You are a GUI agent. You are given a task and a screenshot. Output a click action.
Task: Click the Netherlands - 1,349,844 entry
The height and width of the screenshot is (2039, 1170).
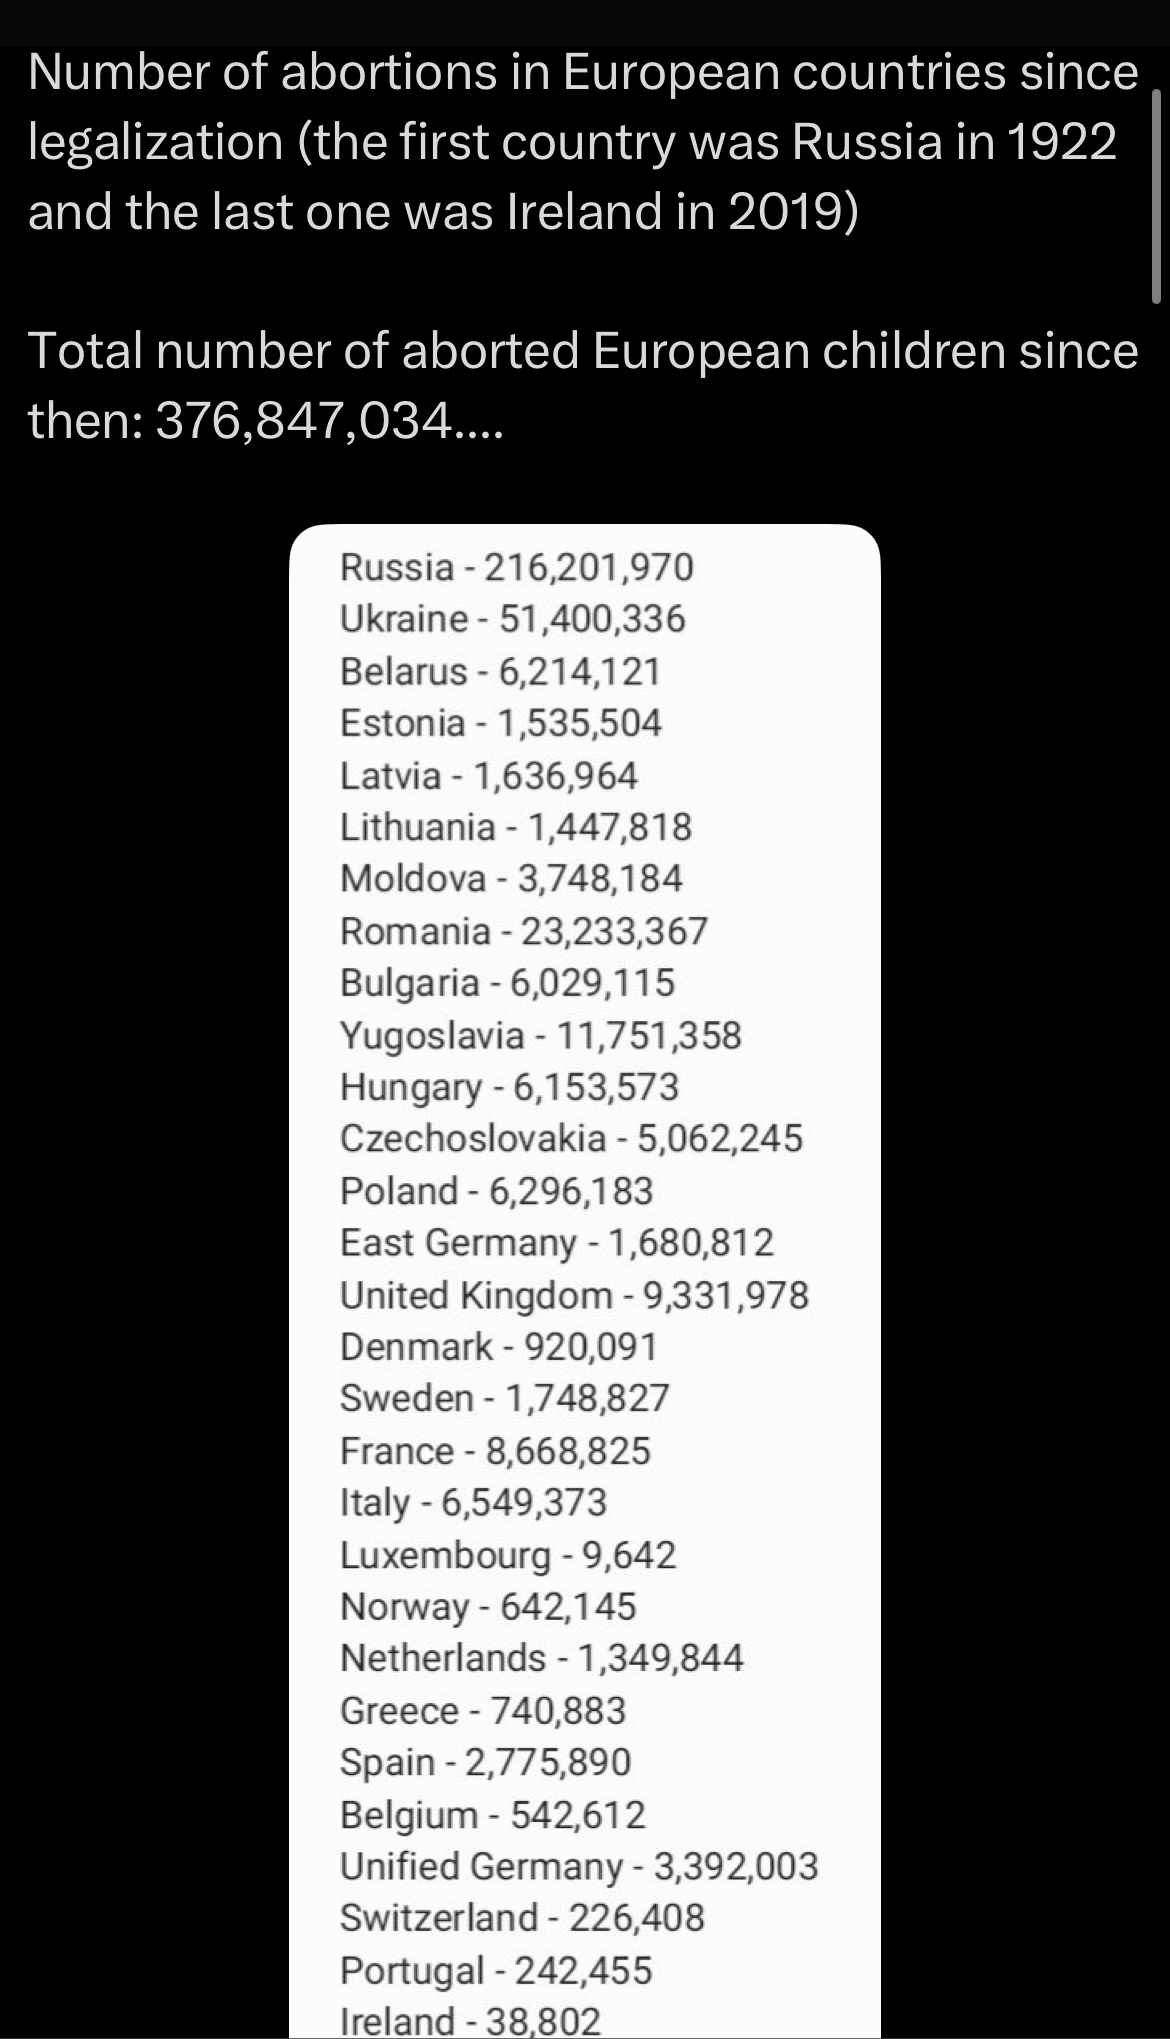[x=541, y=1658]
